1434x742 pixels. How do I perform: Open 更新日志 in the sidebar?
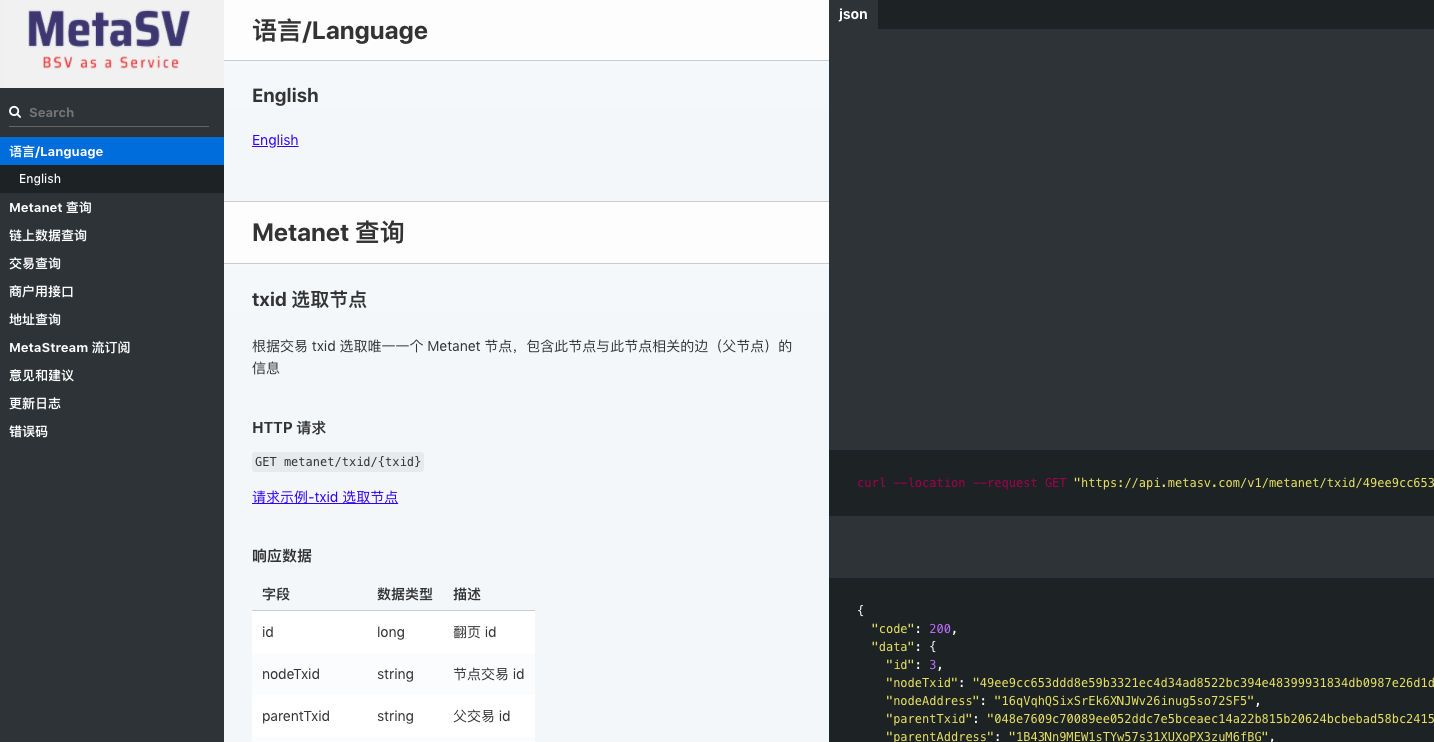(x=112, y=403)
